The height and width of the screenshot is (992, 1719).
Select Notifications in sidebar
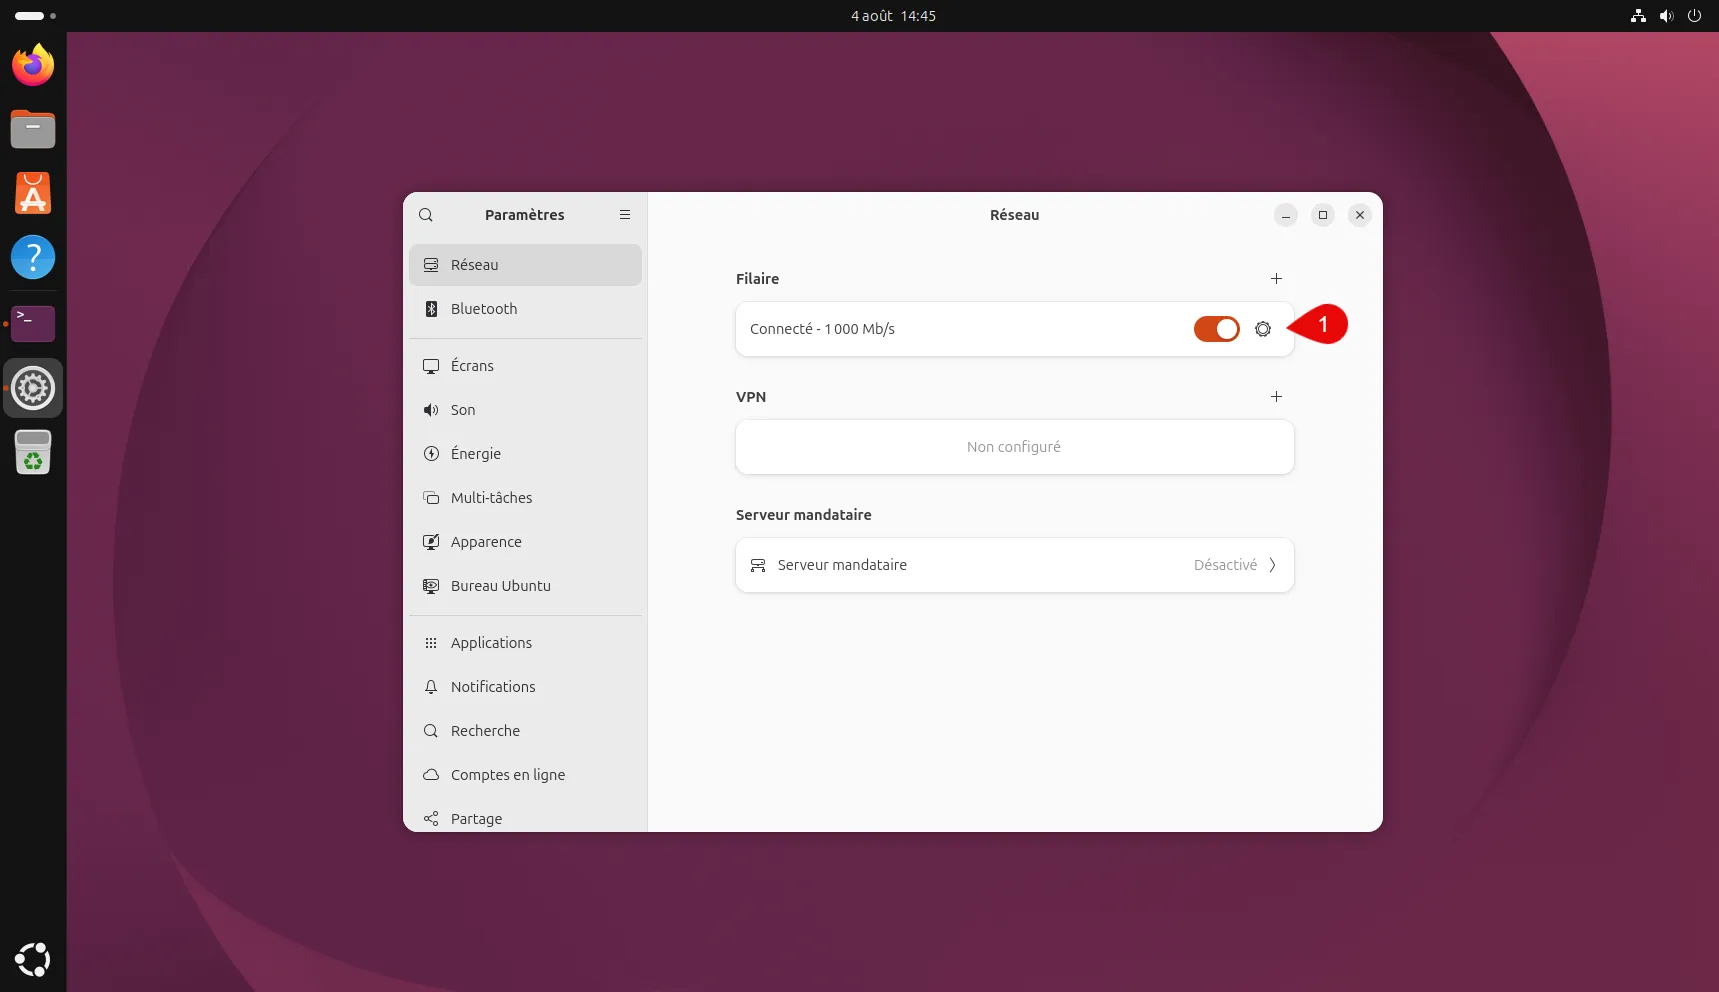coord(525,687)
